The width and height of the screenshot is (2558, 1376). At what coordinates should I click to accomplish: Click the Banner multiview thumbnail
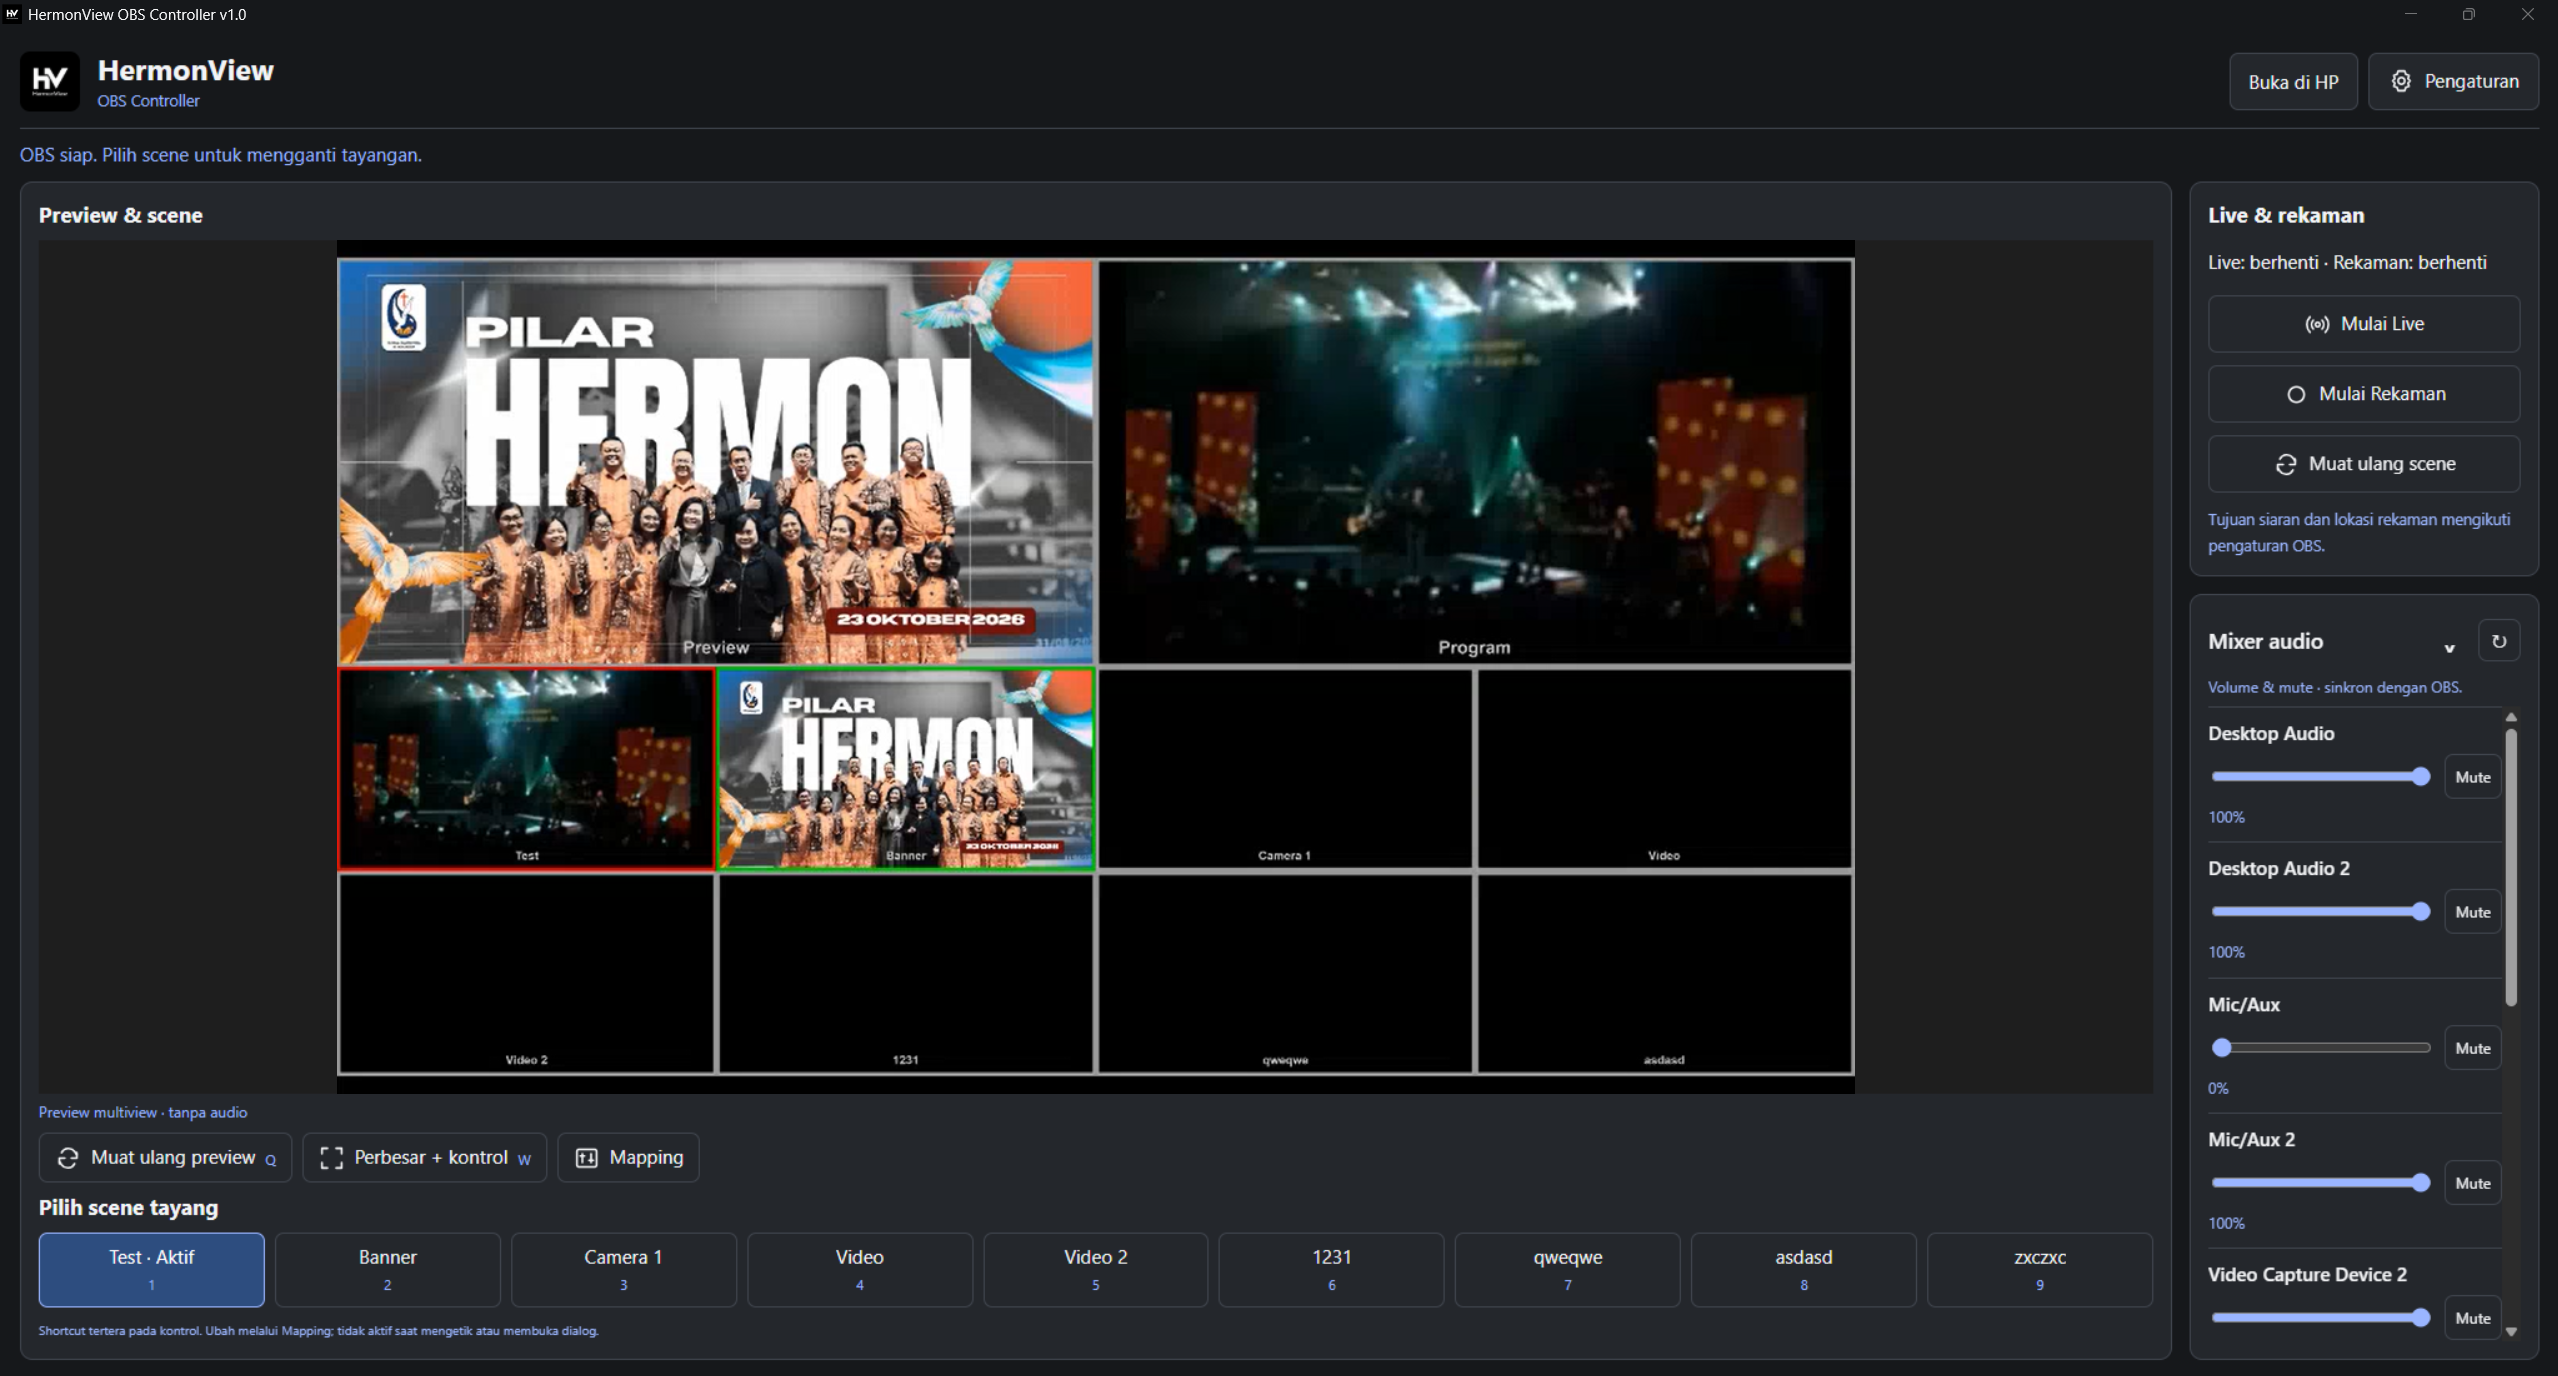(x=906, y=769)
